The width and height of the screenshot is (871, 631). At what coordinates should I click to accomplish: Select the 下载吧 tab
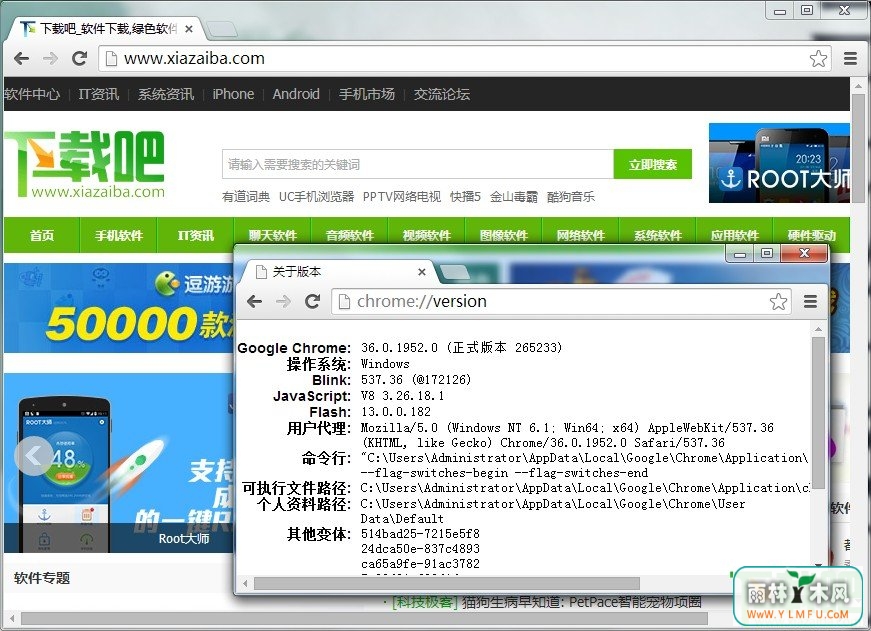coord(106,29)
